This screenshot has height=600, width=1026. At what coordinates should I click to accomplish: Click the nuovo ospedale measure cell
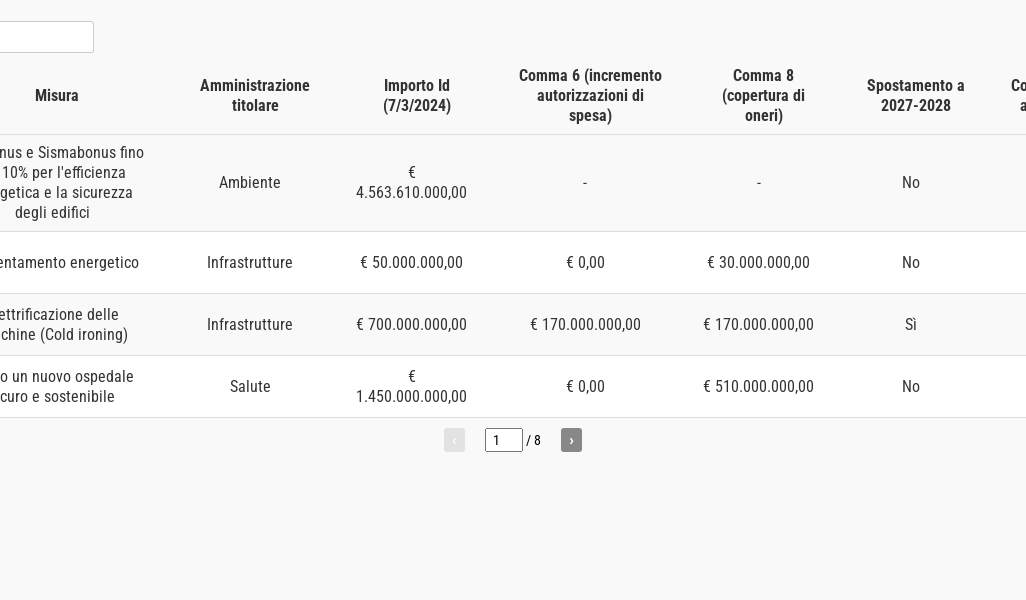65,387
